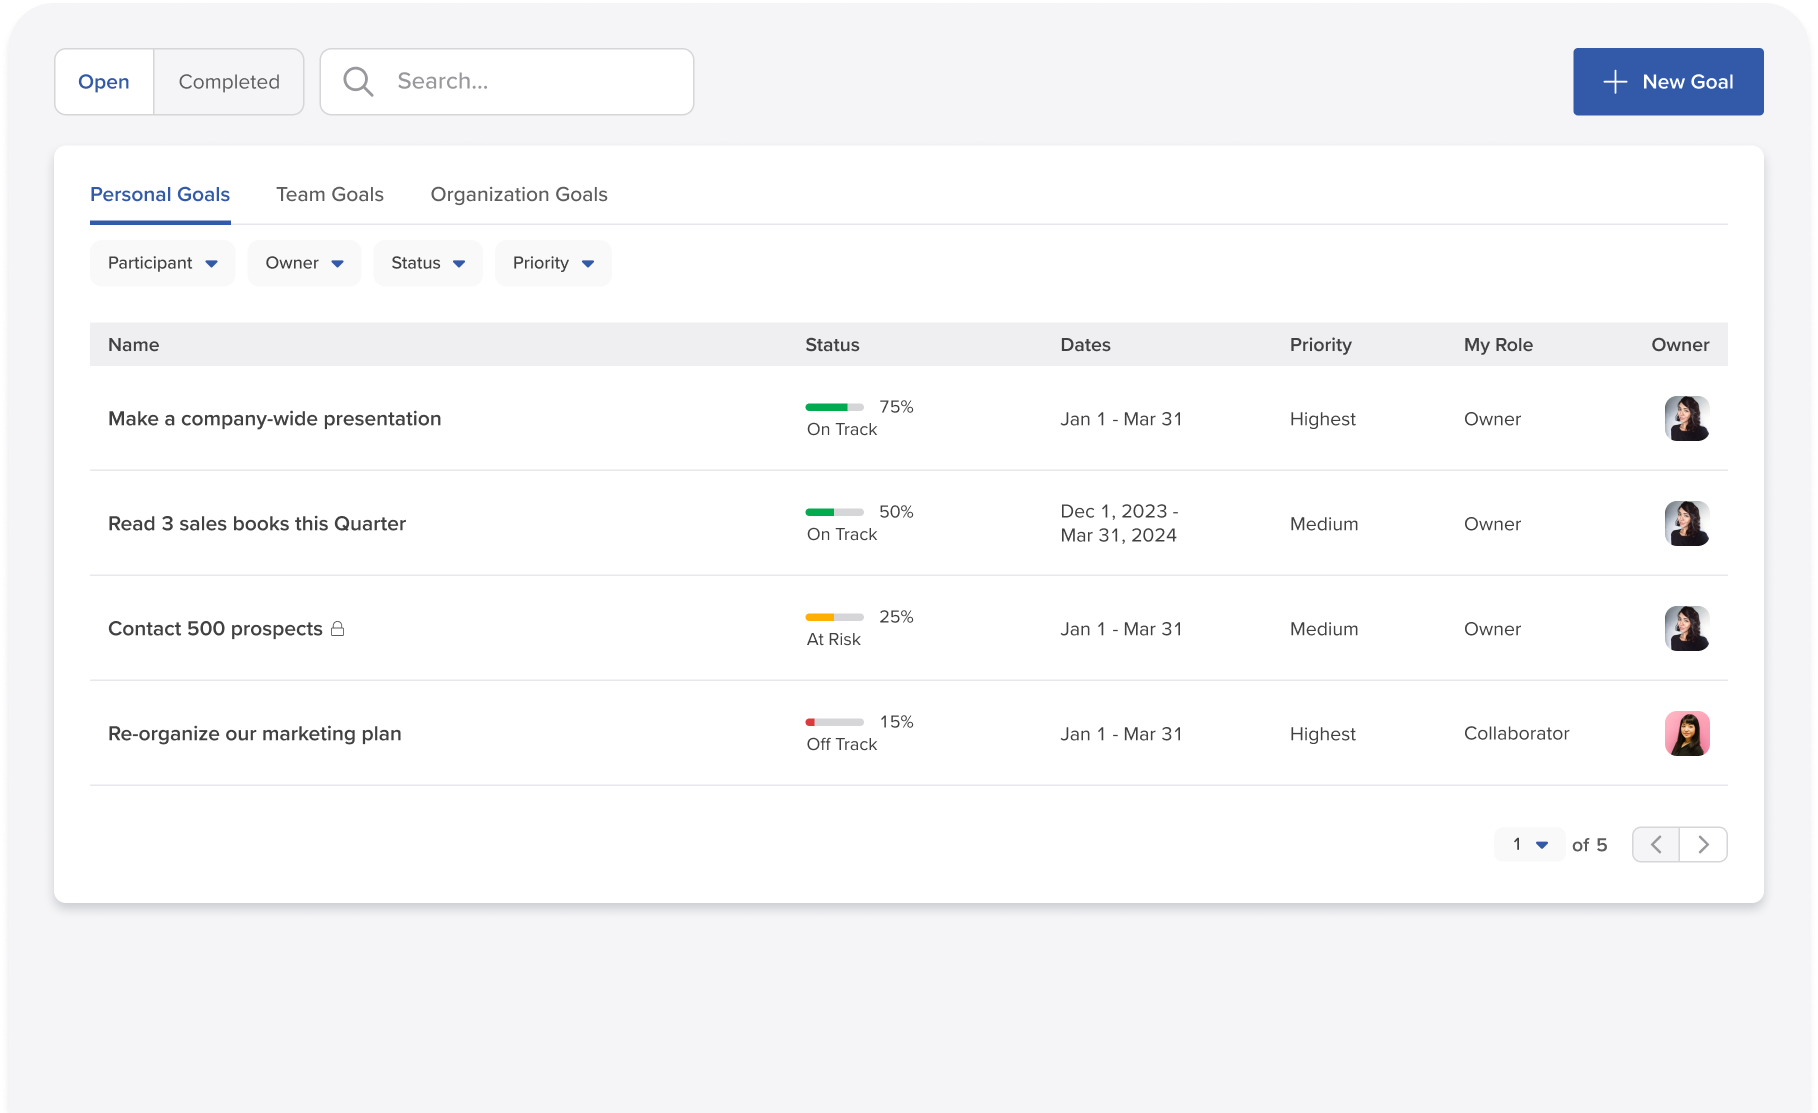Click the 25% orange progress bar

pyautogui.click(x=834, y=617)
